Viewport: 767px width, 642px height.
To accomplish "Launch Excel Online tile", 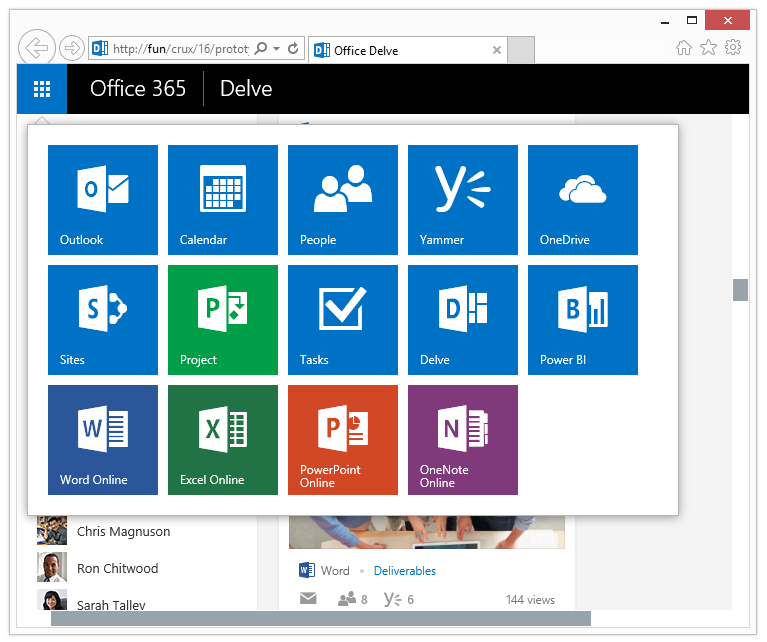I will click(x=223, y=440).
